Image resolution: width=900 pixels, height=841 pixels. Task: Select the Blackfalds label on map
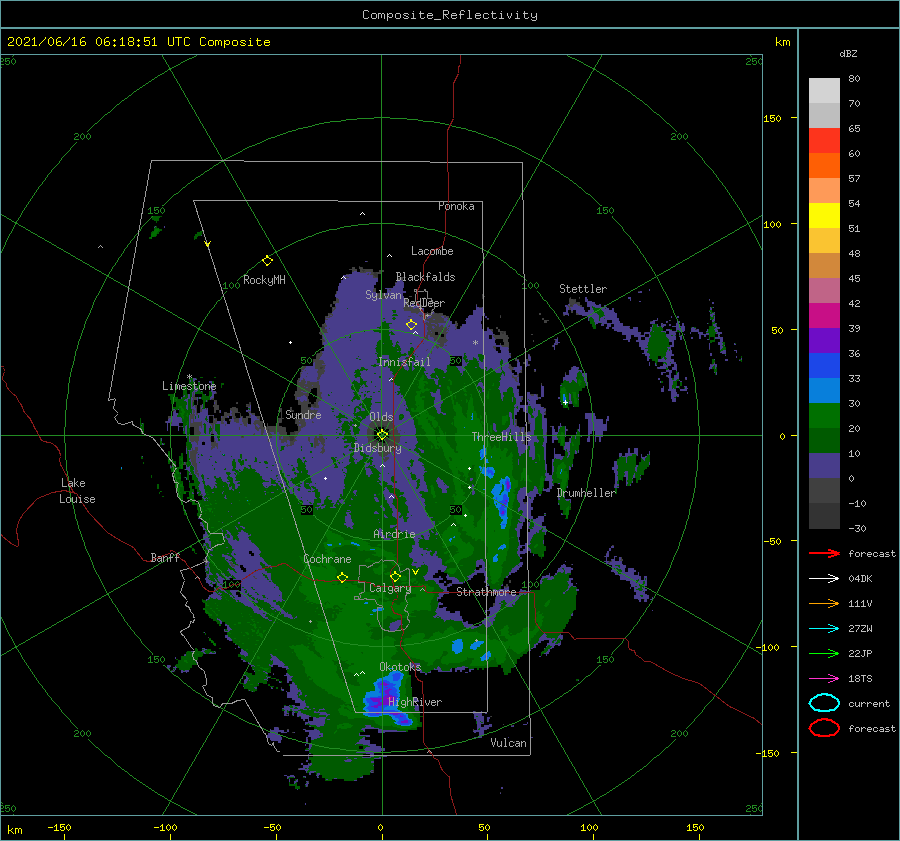425,277
